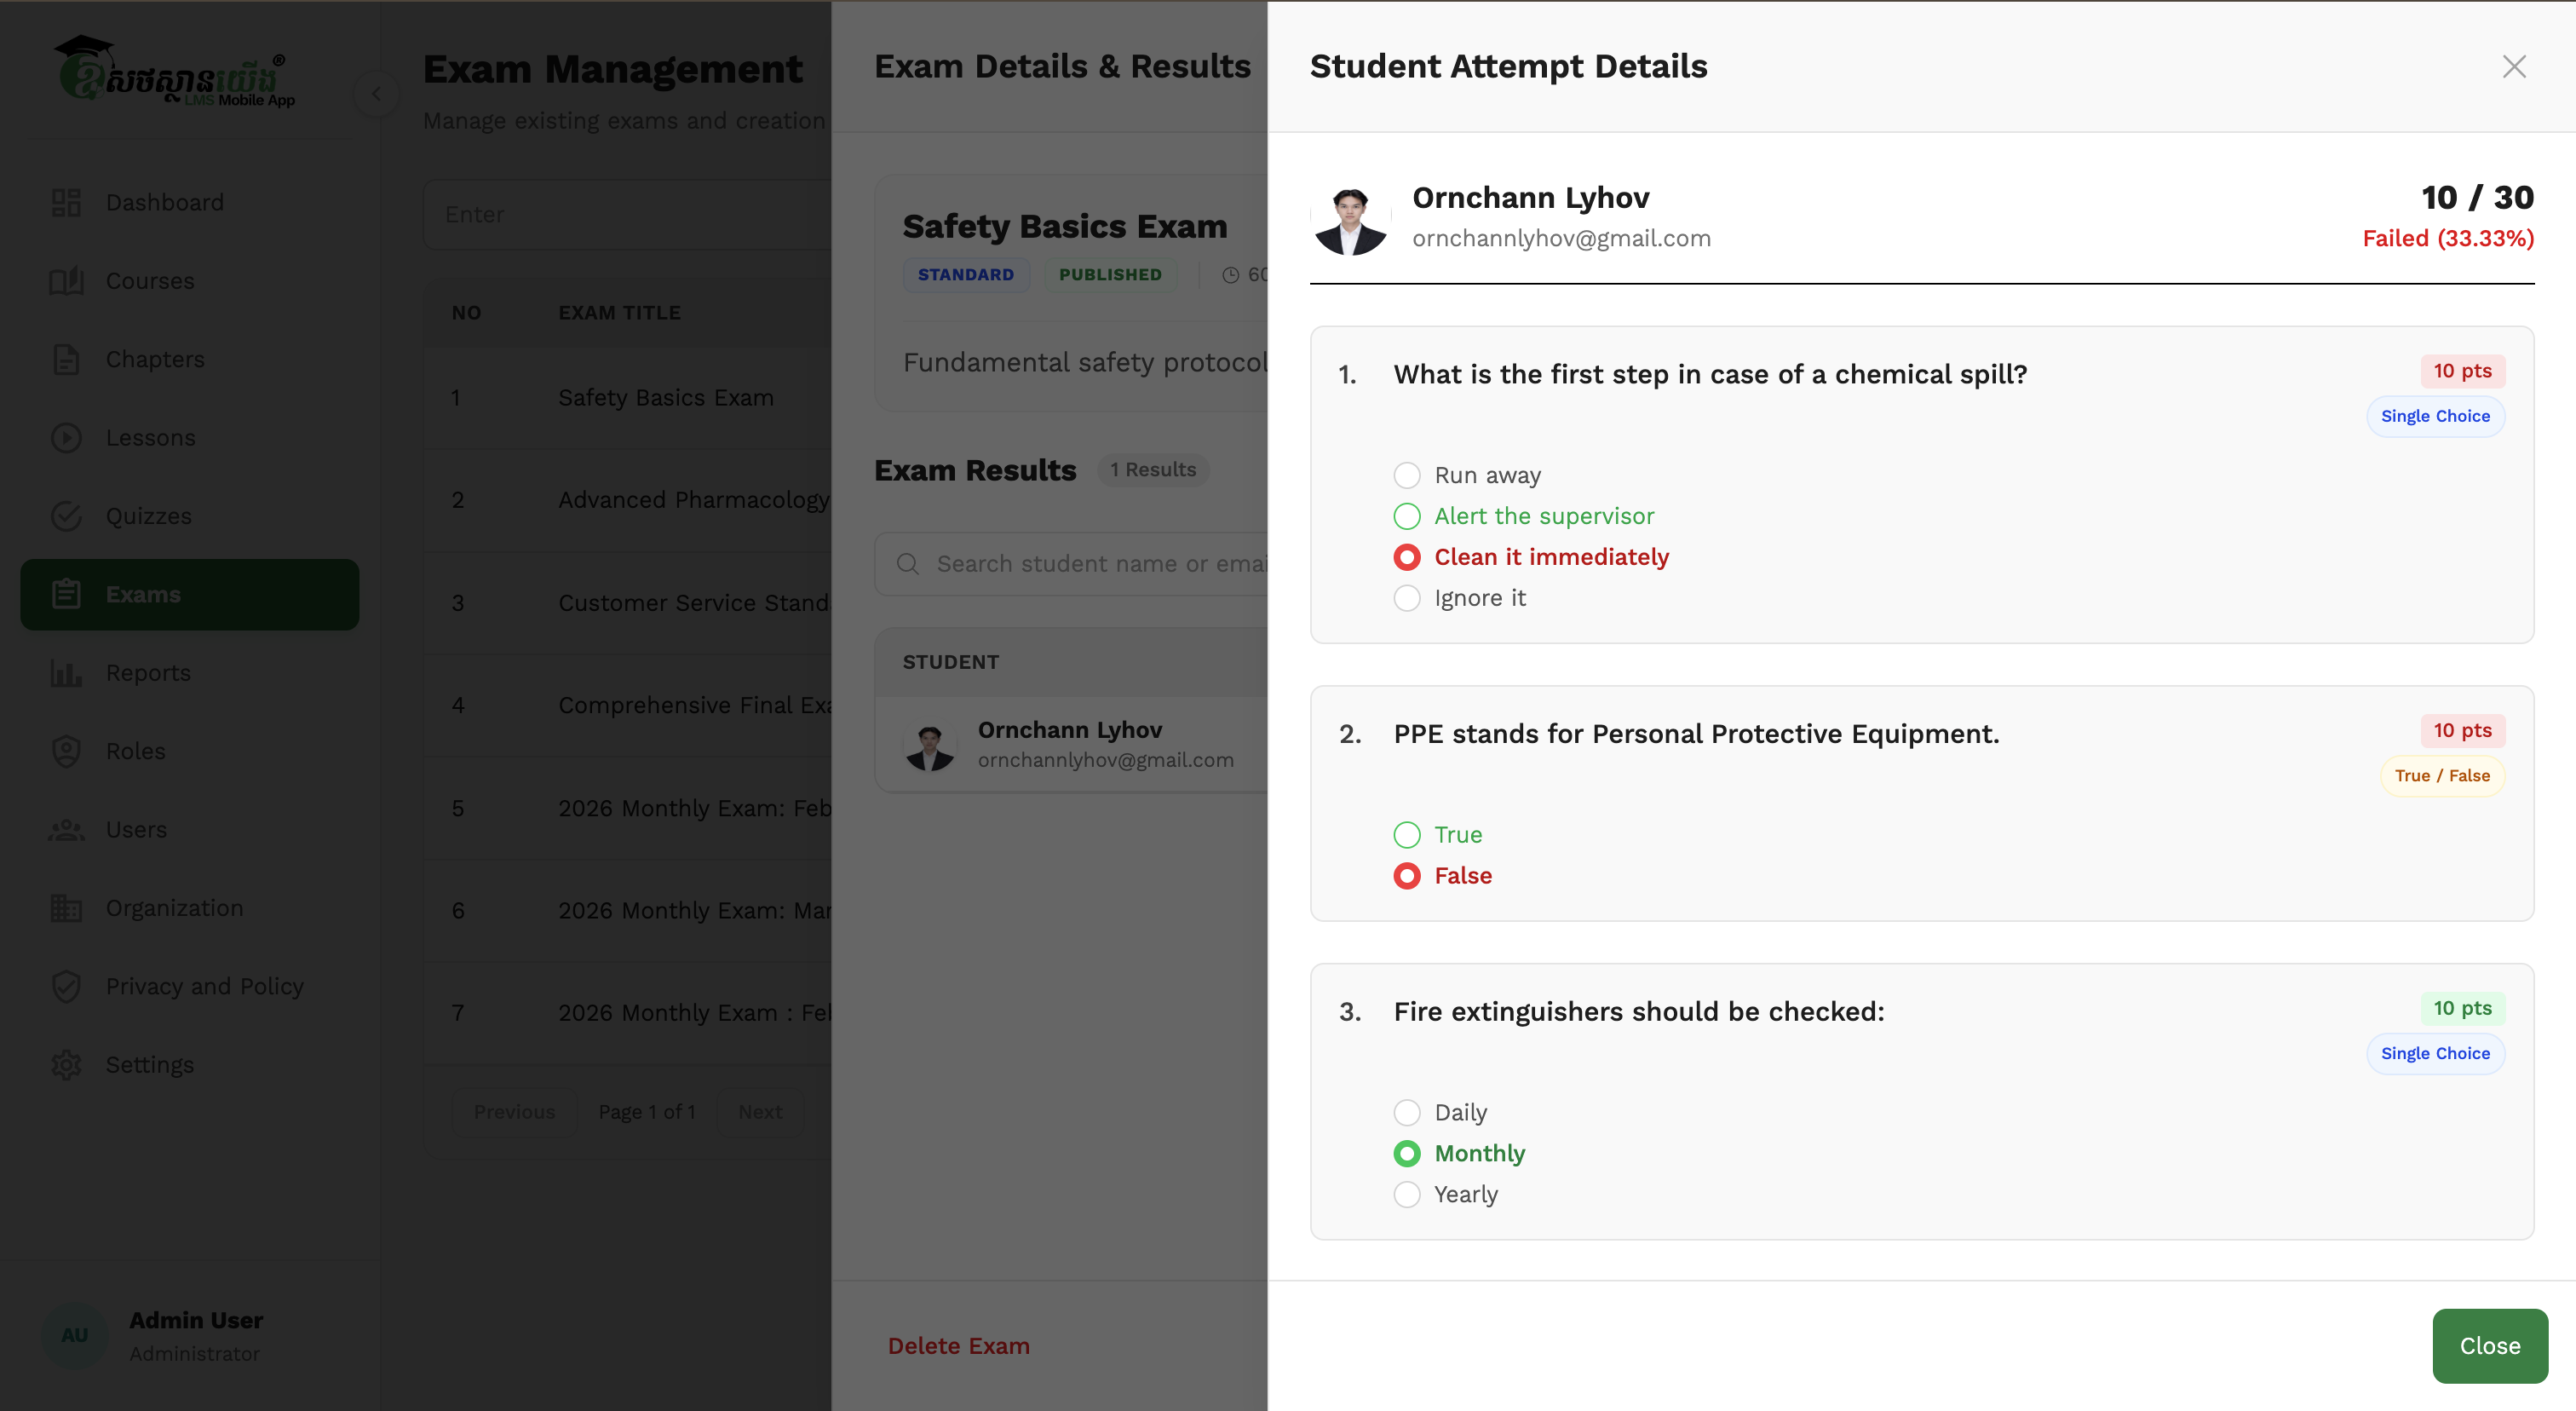
Task: Open the Chapters section
Action: click(x=155, y=359)
